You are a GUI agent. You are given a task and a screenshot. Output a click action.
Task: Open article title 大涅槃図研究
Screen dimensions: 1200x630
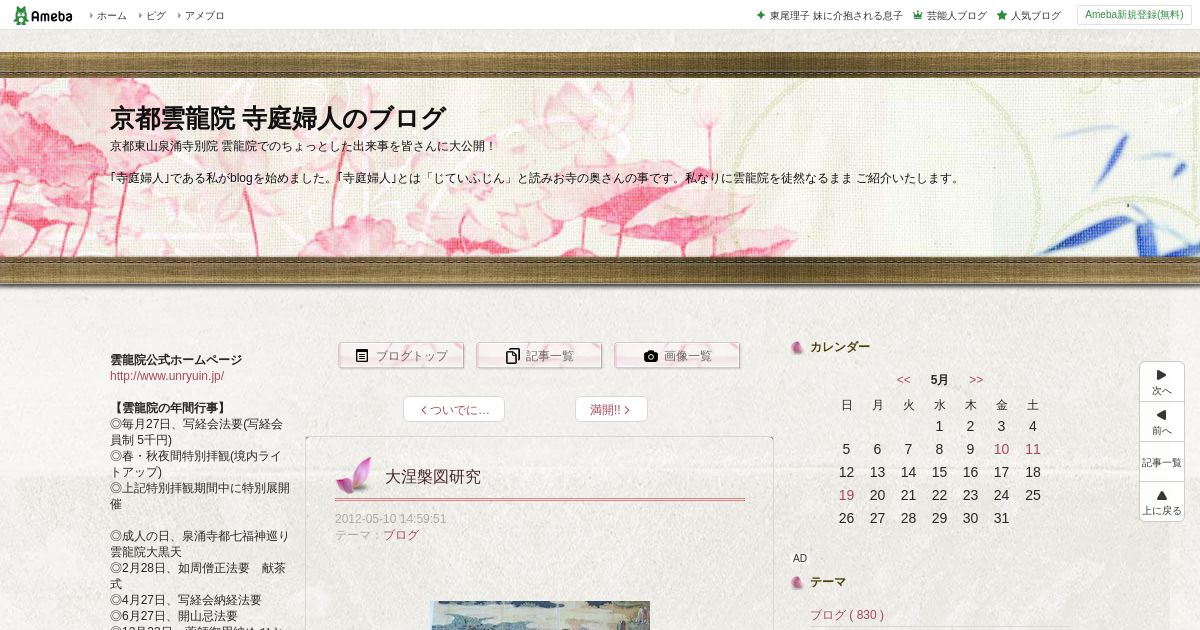(433, 477)
